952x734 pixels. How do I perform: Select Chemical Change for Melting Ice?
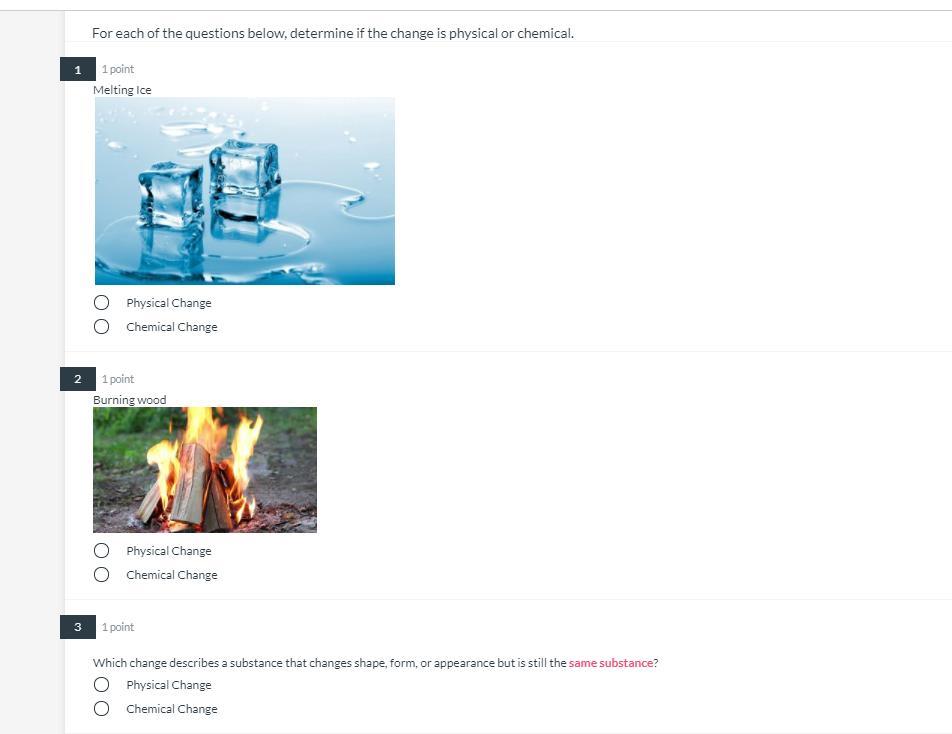[101, 327]
